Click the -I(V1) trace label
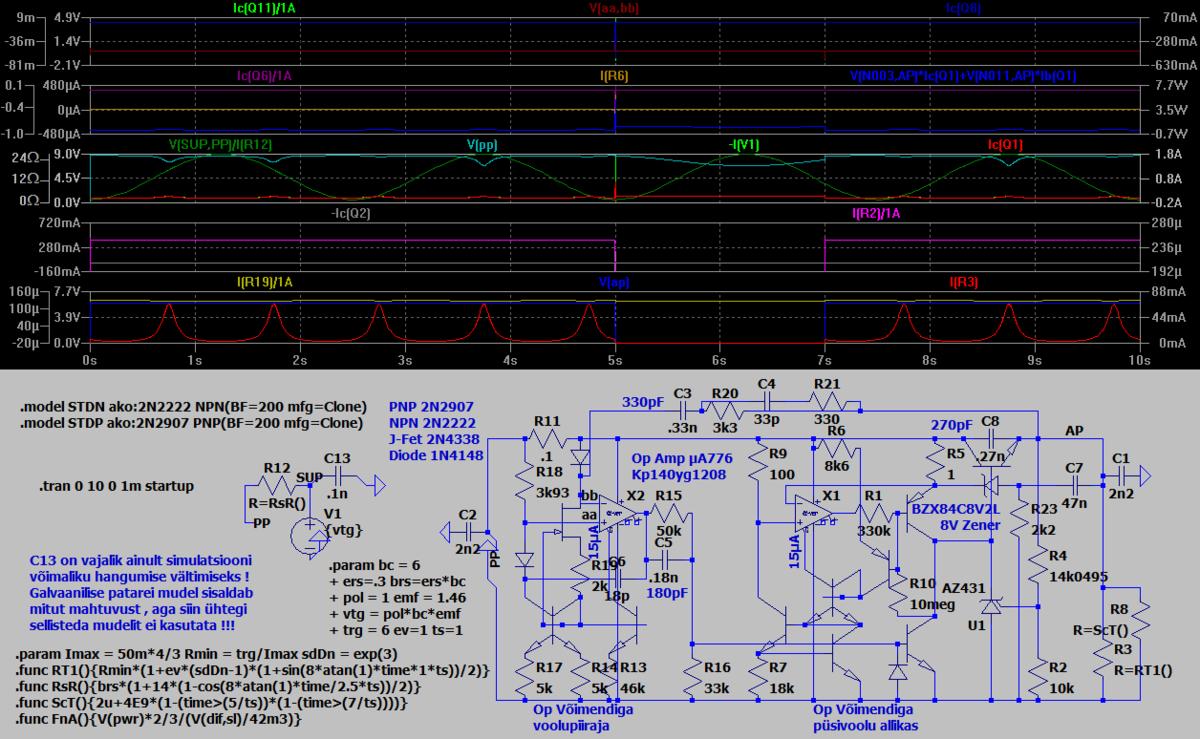Viewport: 1200px width, 739px height. click(x=746, y=145)
